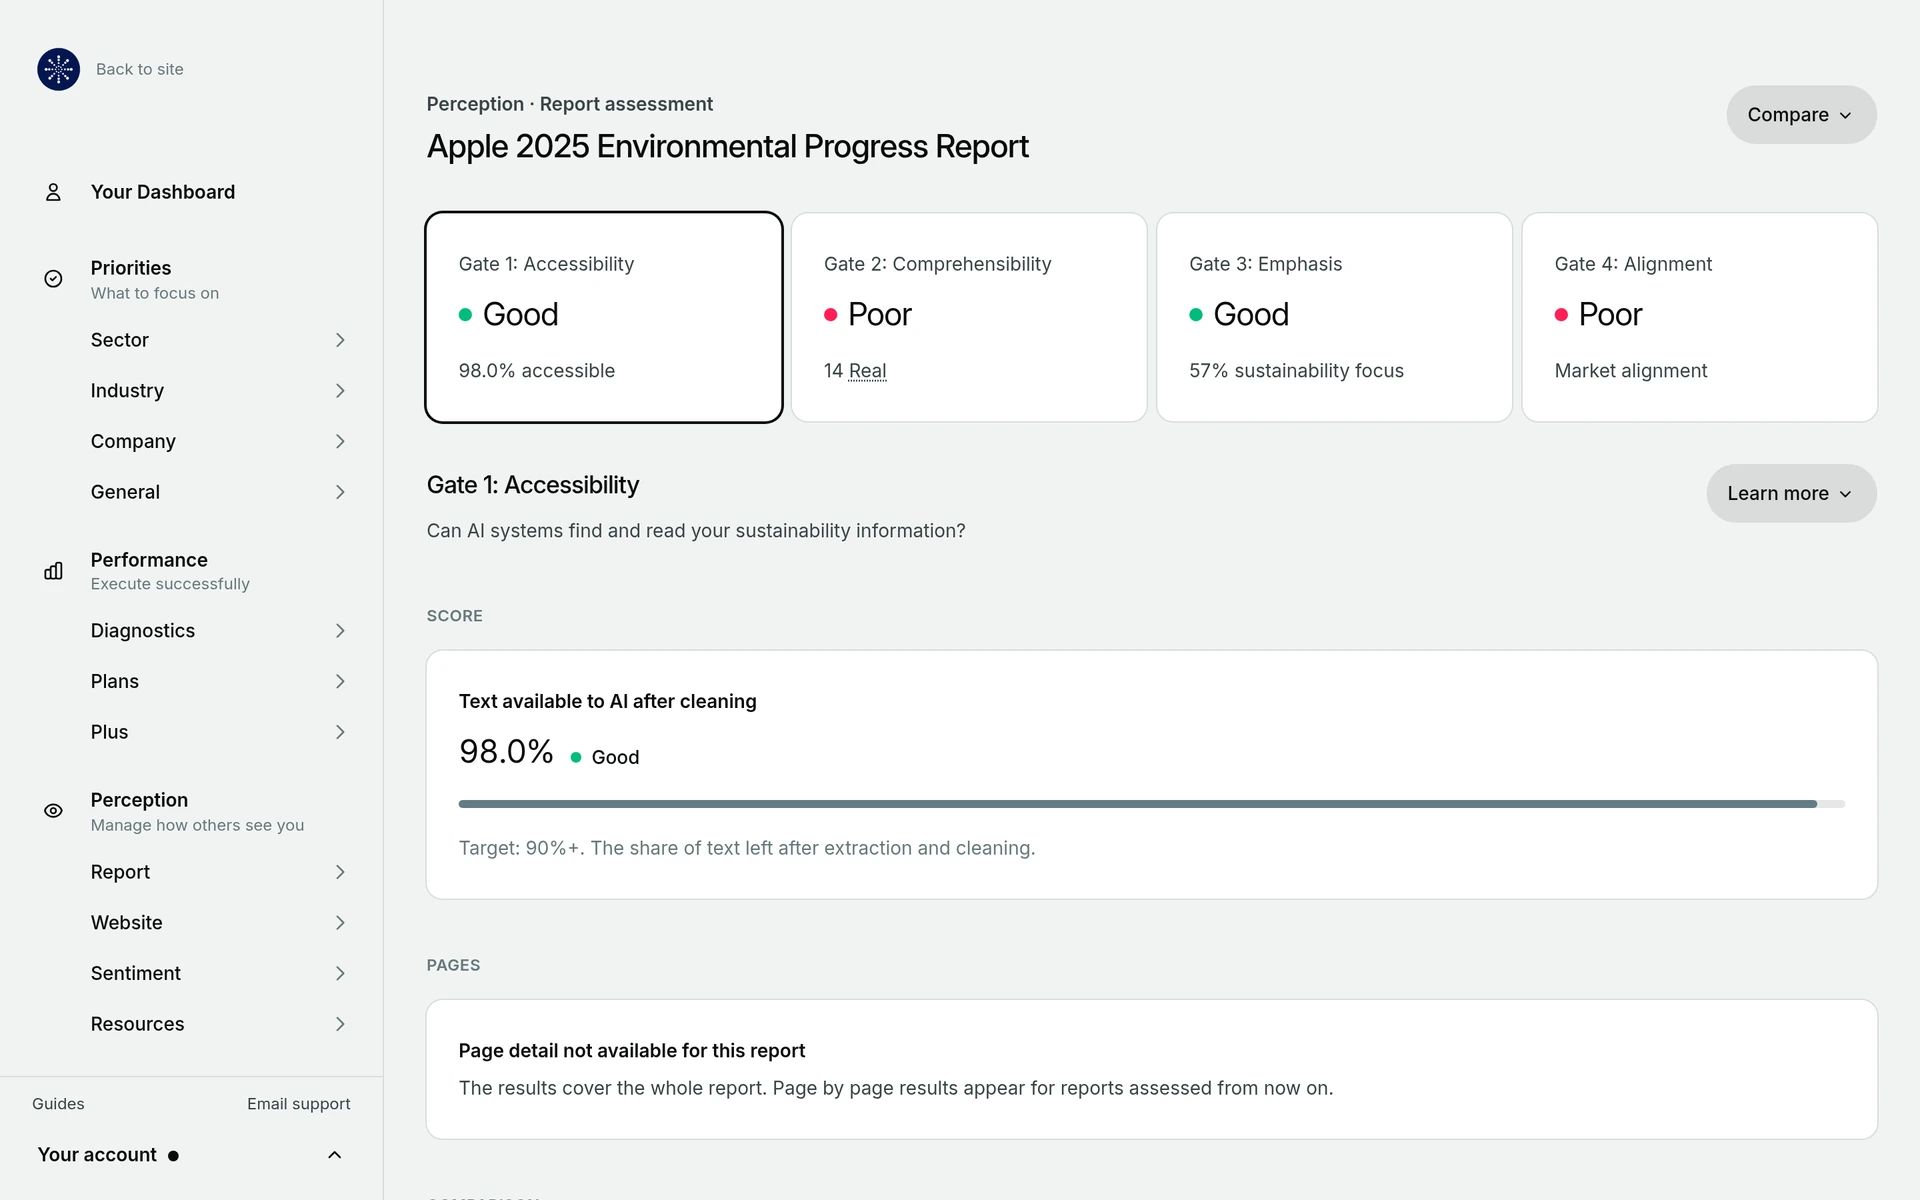Click the Target: 90%+ description text

(747, 848)
